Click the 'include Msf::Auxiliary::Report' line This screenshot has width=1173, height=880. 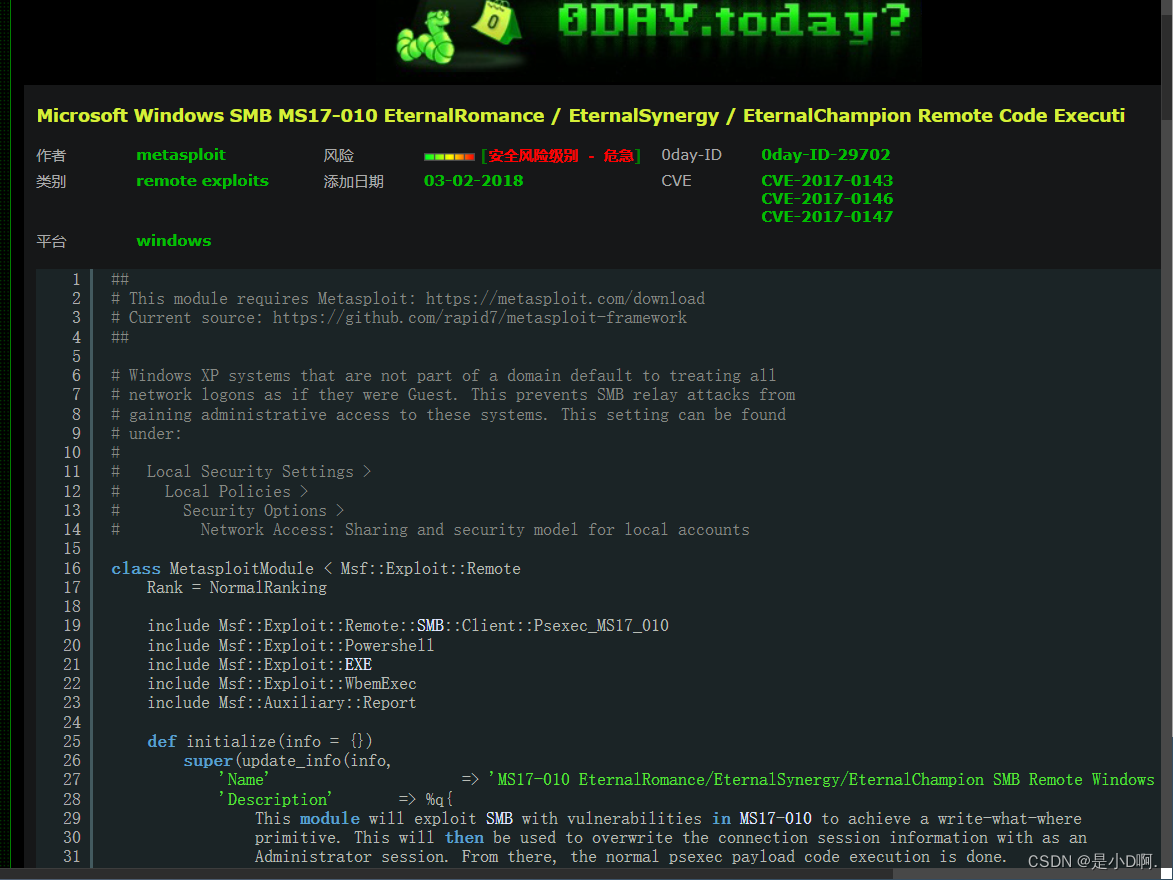click(x=281, y=703)
